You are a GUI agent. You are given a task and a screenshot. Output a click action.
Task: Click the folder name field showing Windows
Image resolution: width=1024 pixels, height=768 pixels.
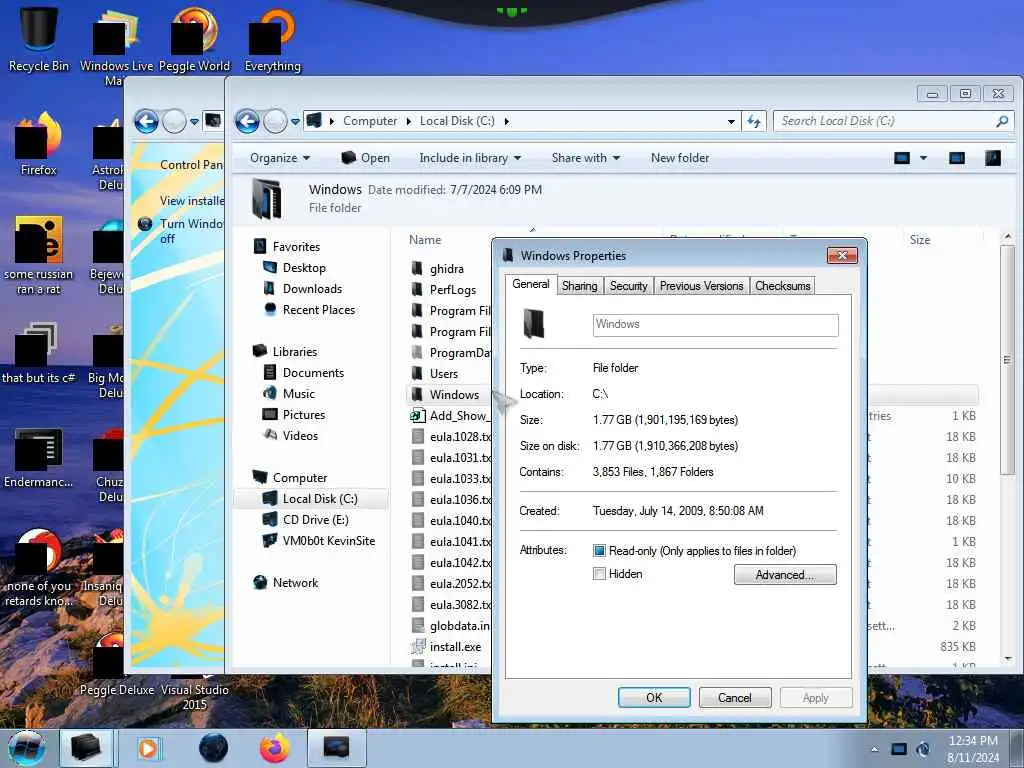click(715, 325)
